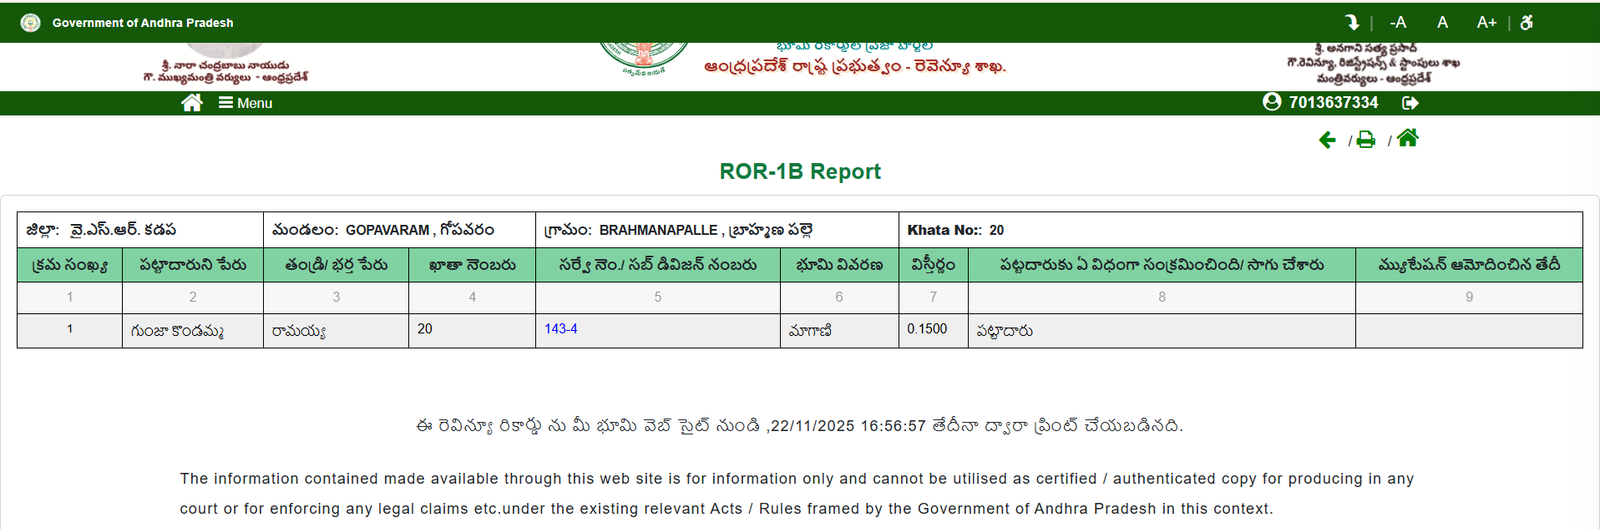Increase font size with A+
Image resolution: width=1600 pixels, height=529 pixels.
point(1487,22)
